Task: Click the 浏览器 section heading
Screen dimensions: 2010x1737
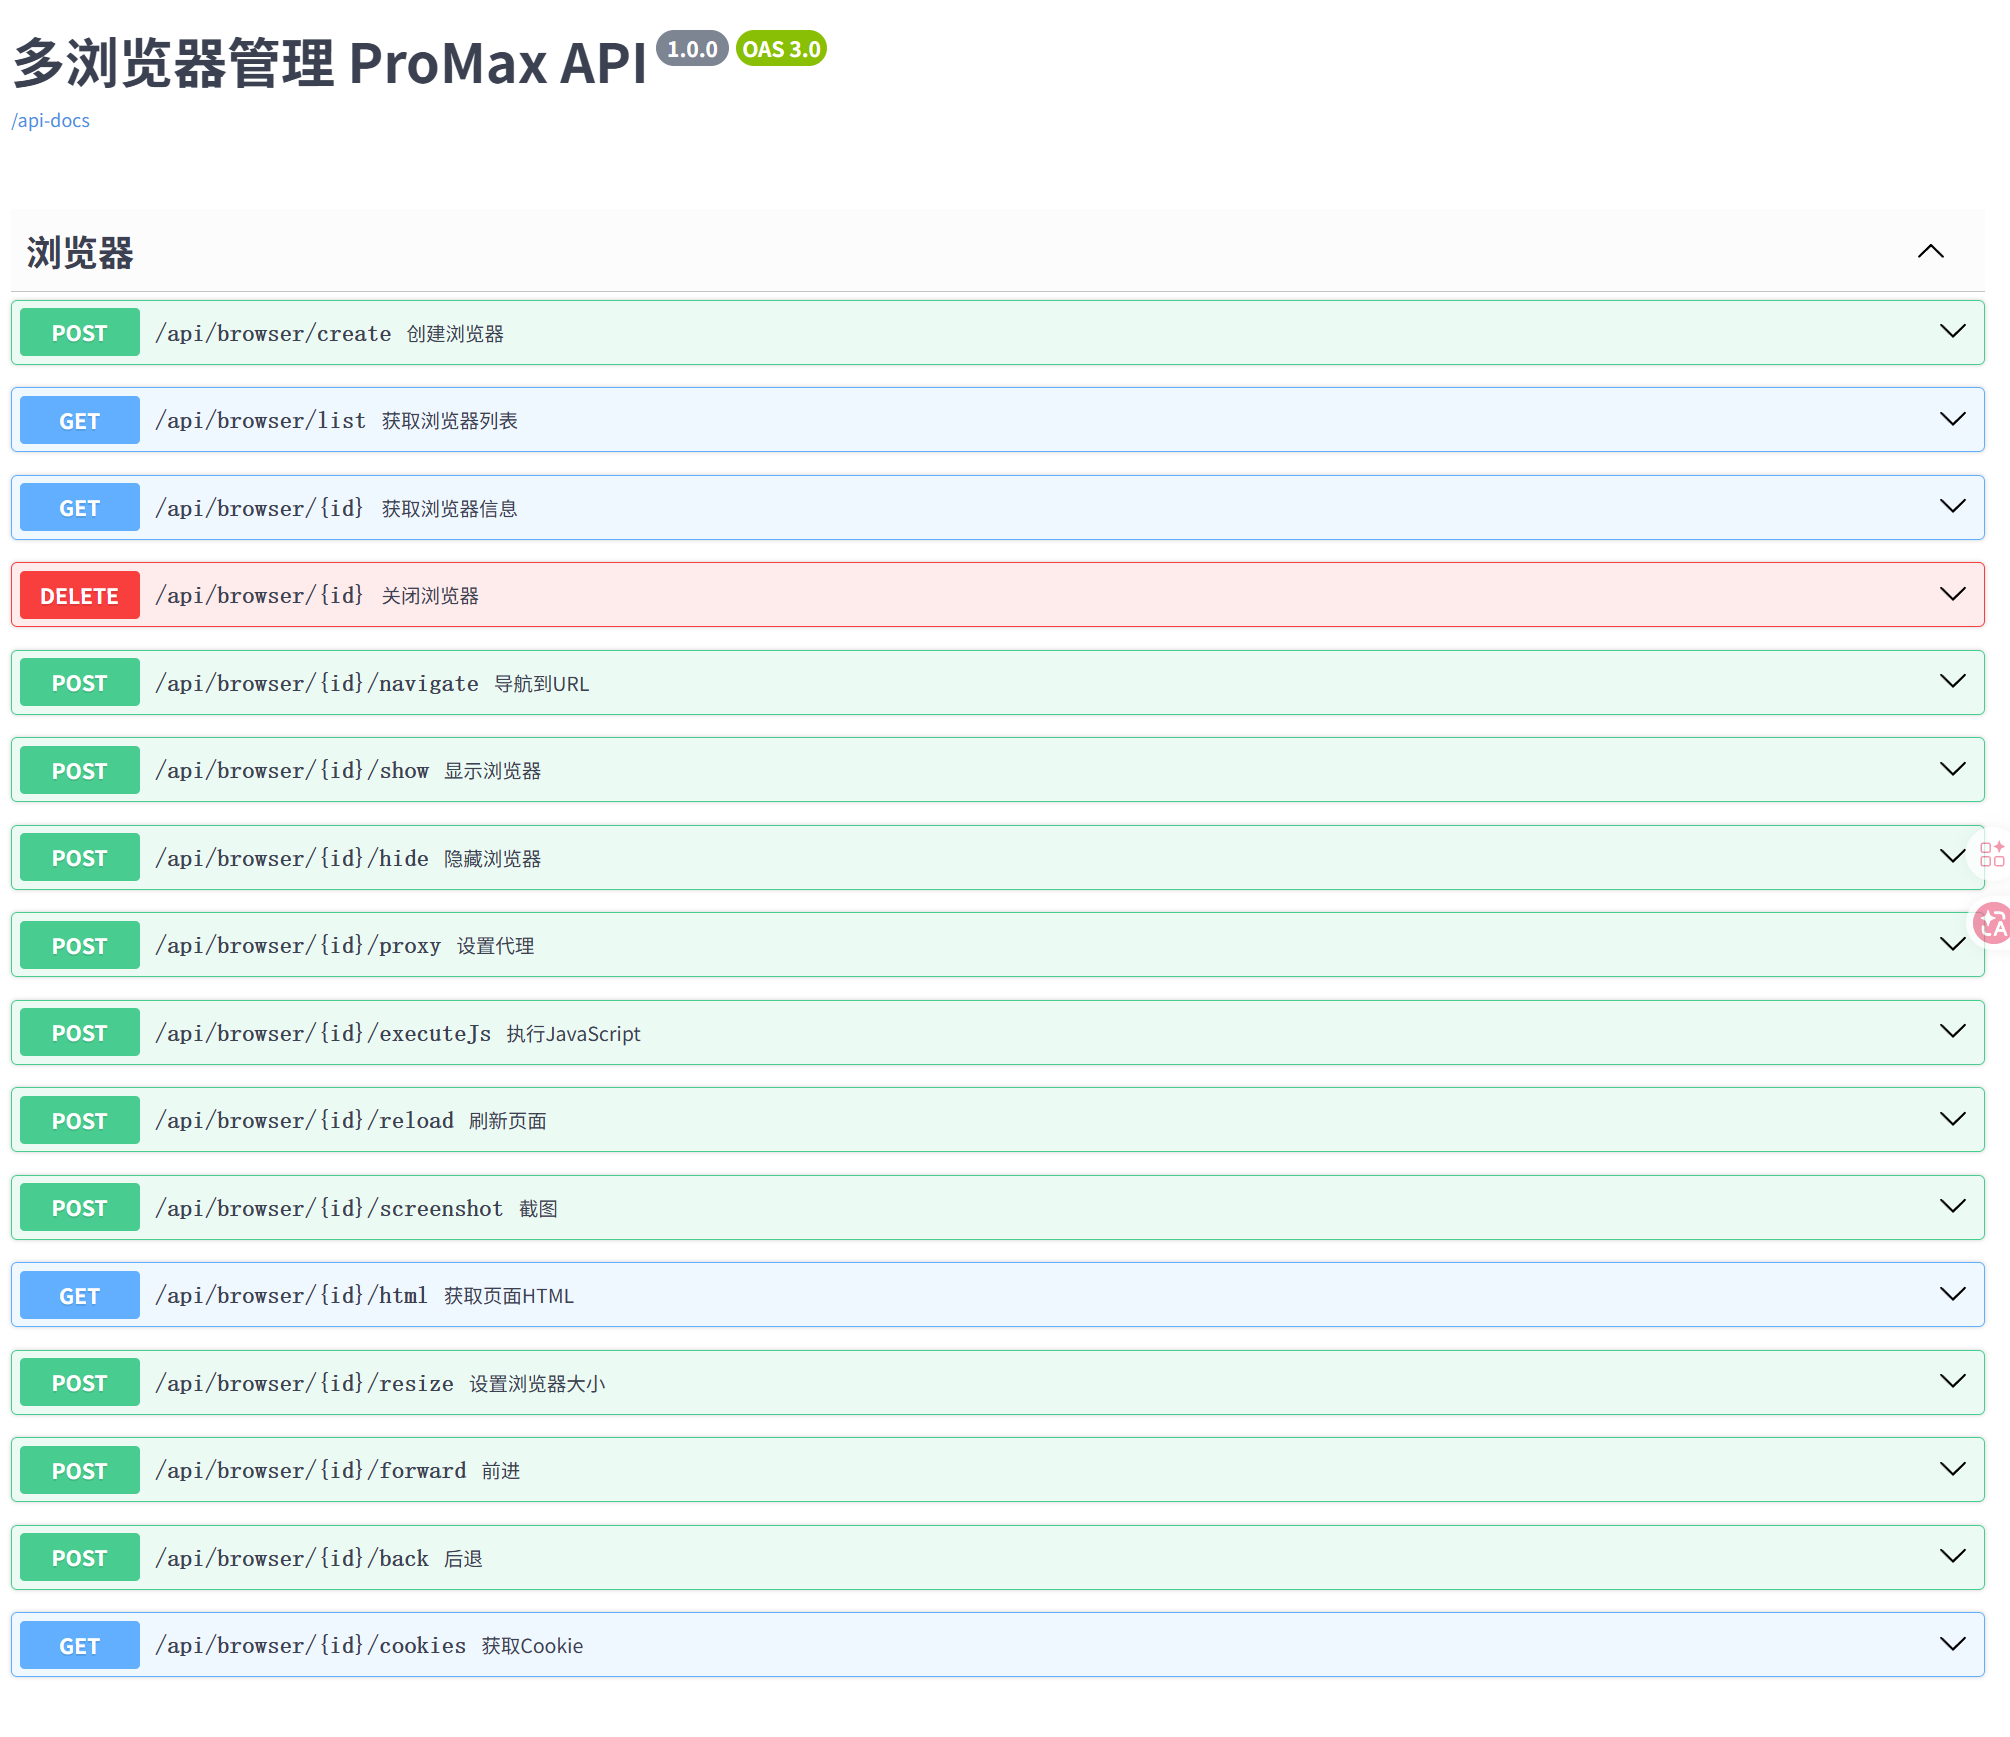Action: point(80,253)
